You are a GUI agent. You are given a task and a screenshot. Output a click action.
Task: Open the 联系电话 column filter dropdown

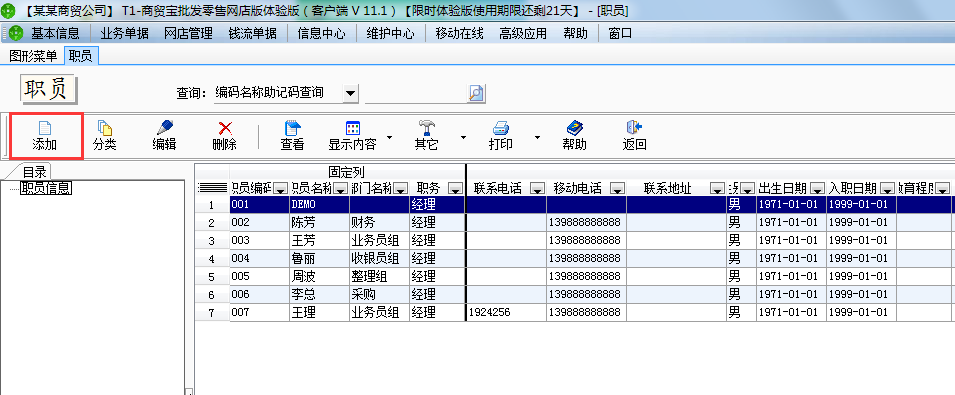point(537,189)
